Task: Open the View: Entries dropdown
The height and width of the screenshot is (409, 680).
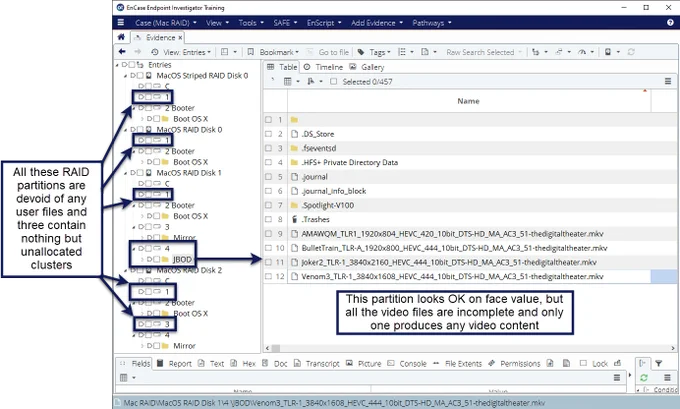Action: click(186, 52)
